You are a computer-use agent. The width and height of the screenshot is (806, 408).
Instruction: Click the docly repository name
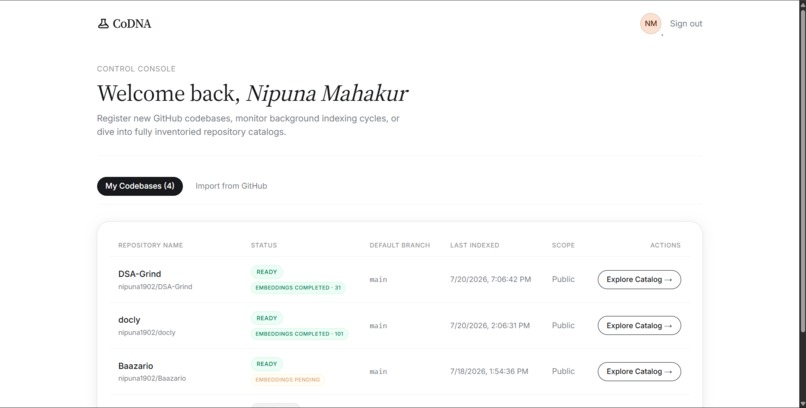tap(129, 320)
